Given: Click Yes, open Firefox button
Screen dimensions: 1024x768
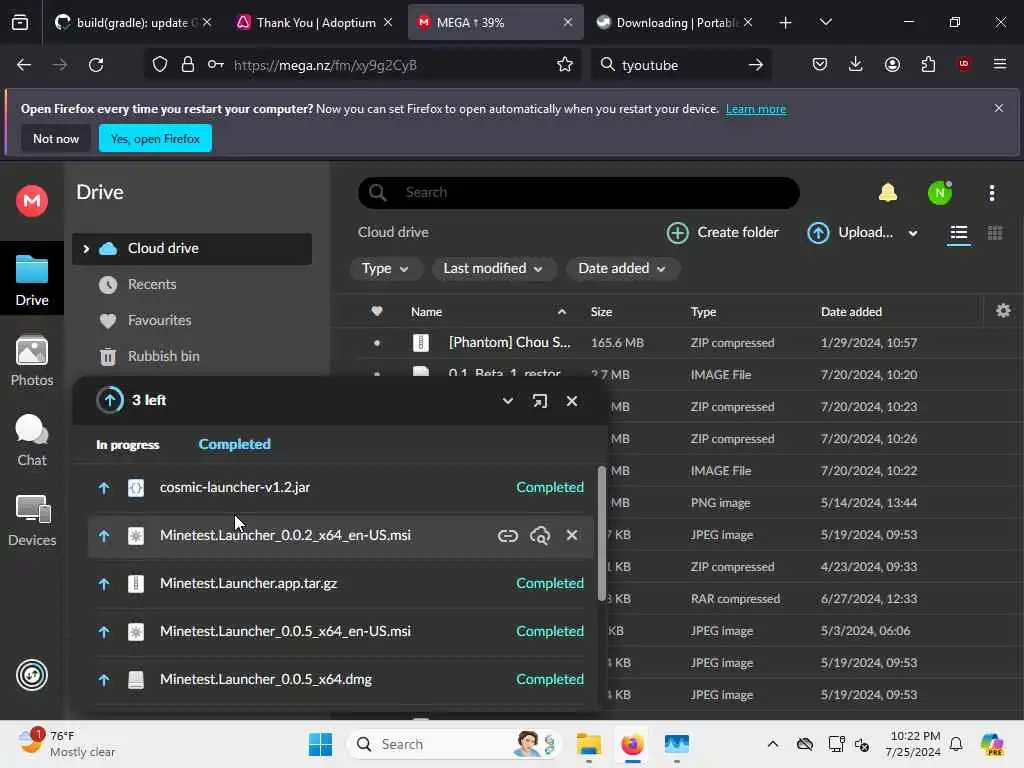Looking at the screenshot, I should (155, 138).
